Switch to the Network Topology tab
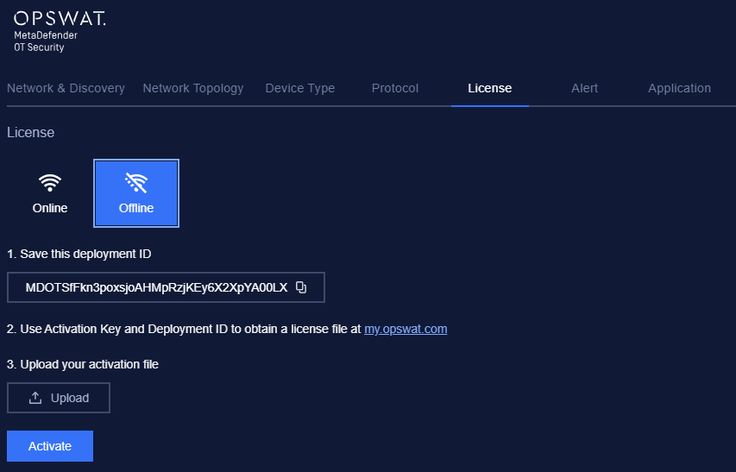 tap(193, 88)
